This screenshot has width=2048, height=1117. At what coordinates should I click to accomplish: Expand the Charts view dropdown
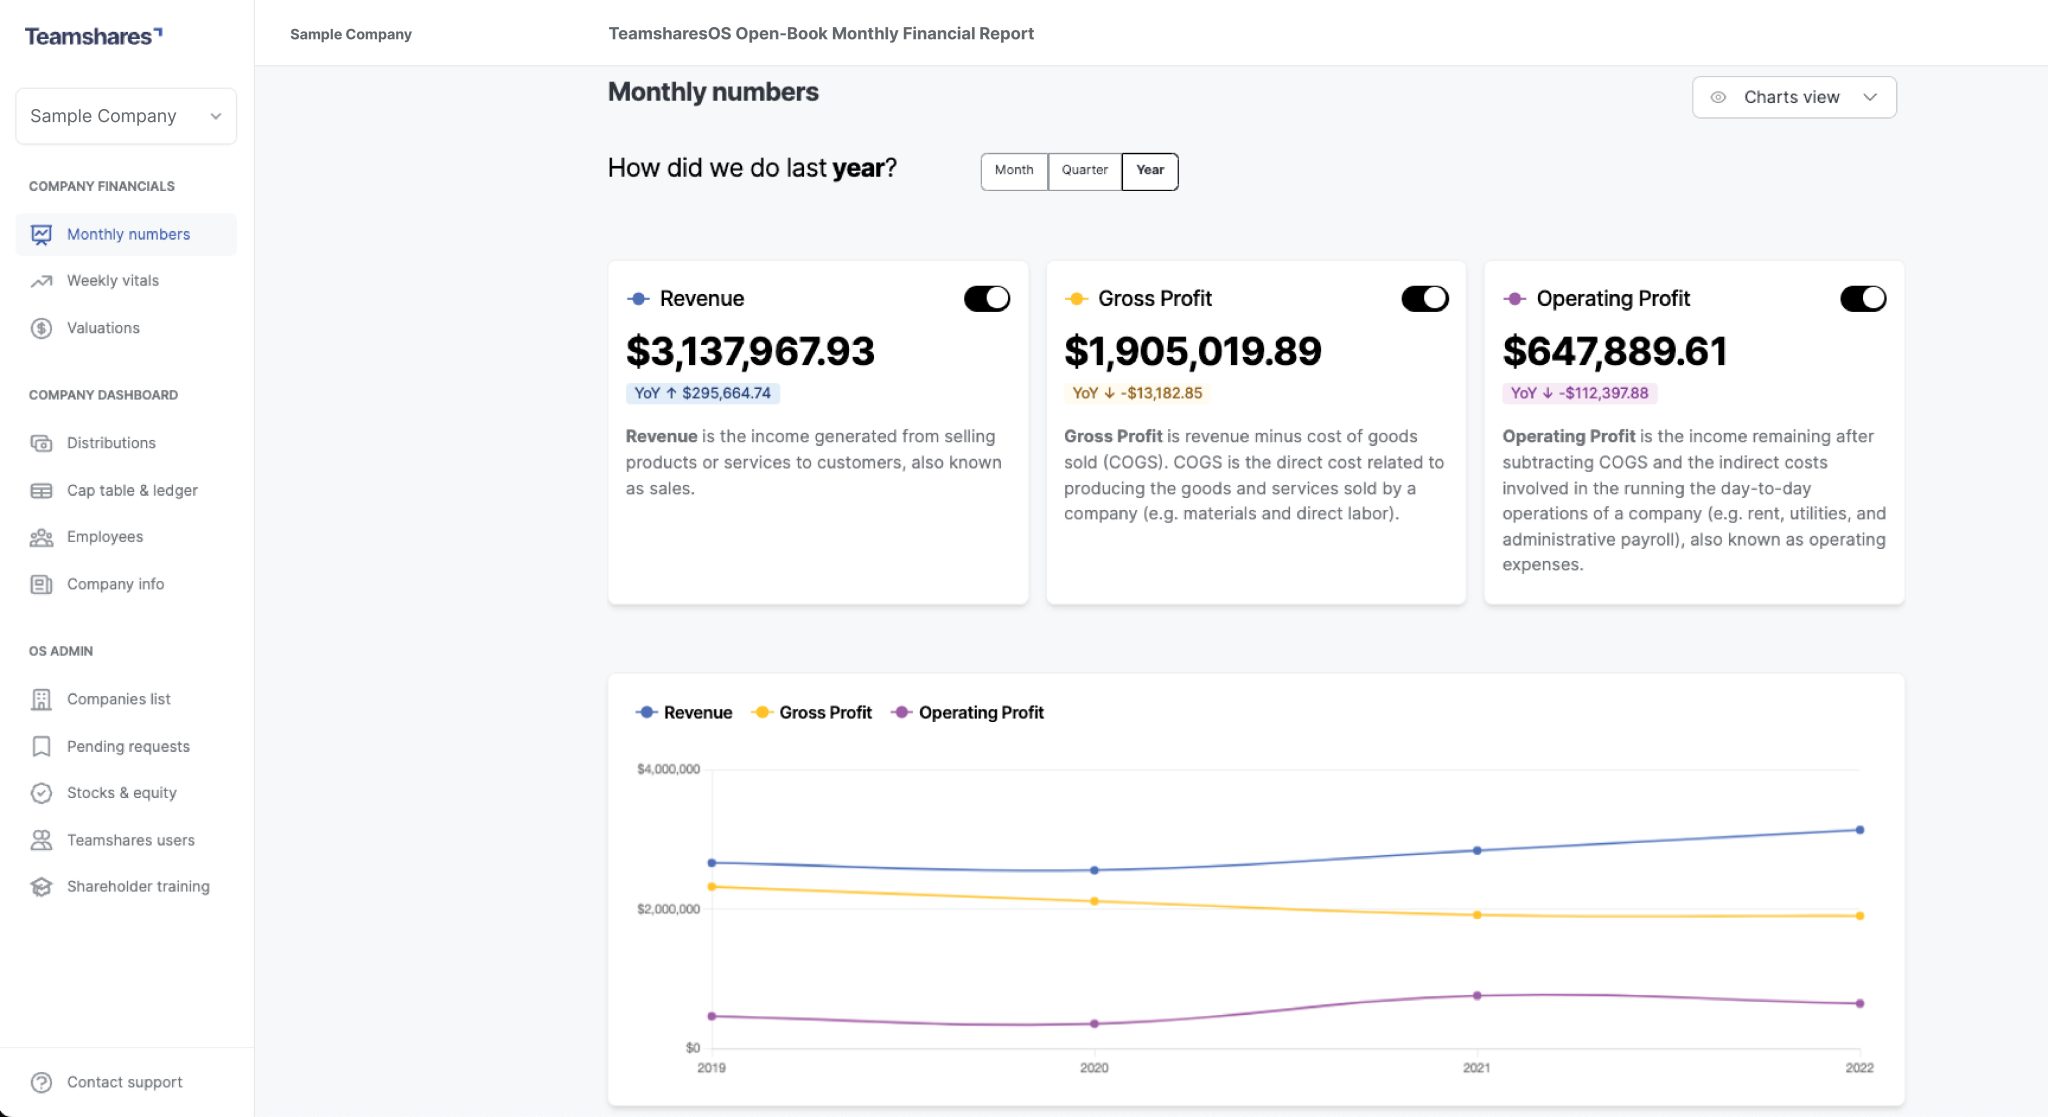(x=1793, y=97)
